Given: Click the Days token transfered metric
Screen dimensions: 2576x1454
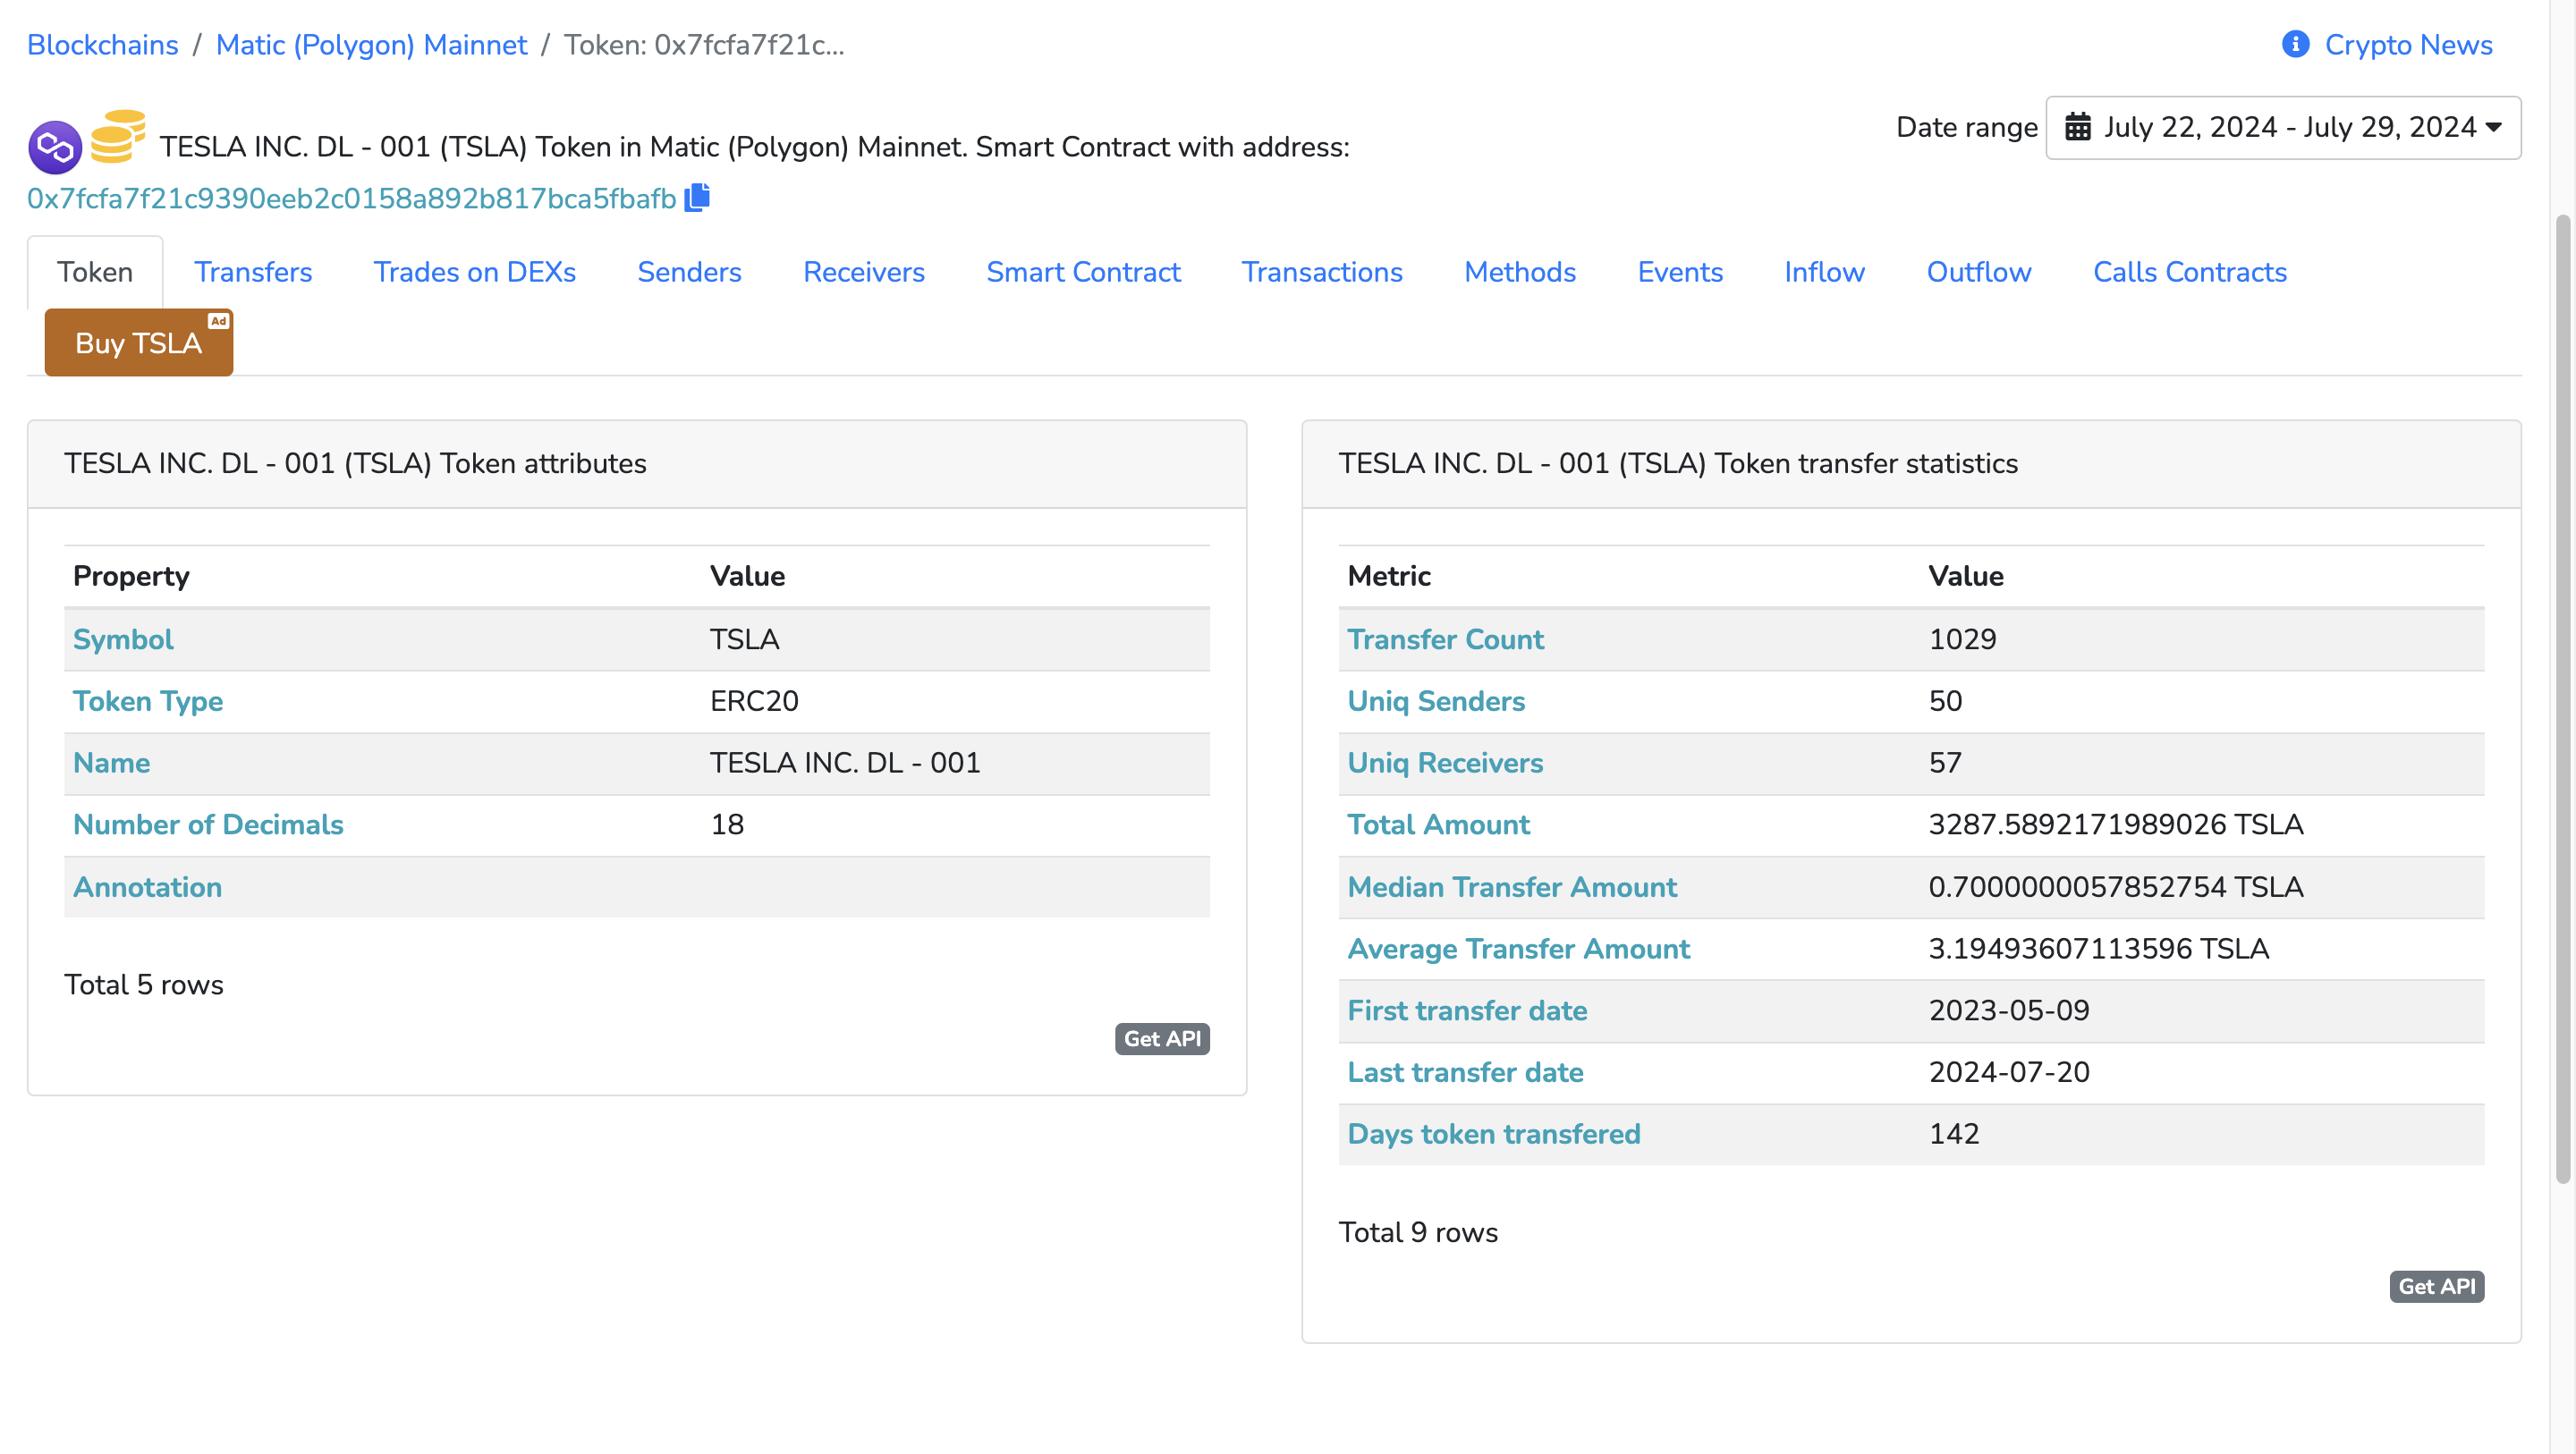Looking at the screenshot, I should 1494,1134.
